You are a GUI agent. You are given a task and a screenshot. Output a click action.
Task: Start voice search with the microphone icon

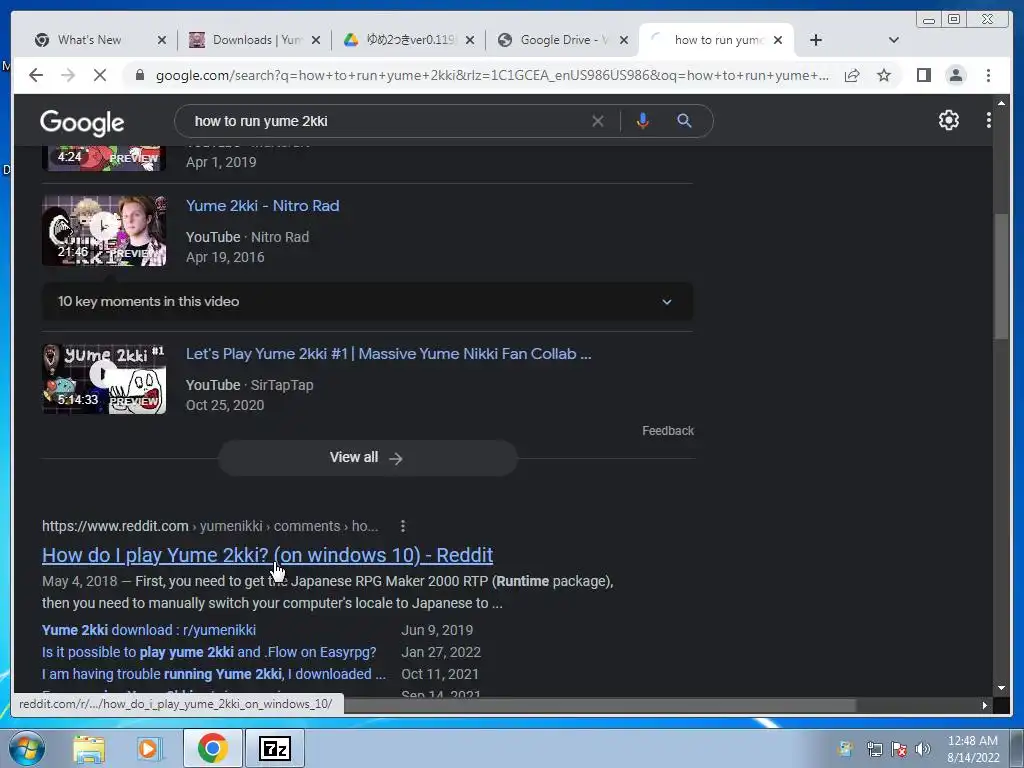tap(643, 121)
